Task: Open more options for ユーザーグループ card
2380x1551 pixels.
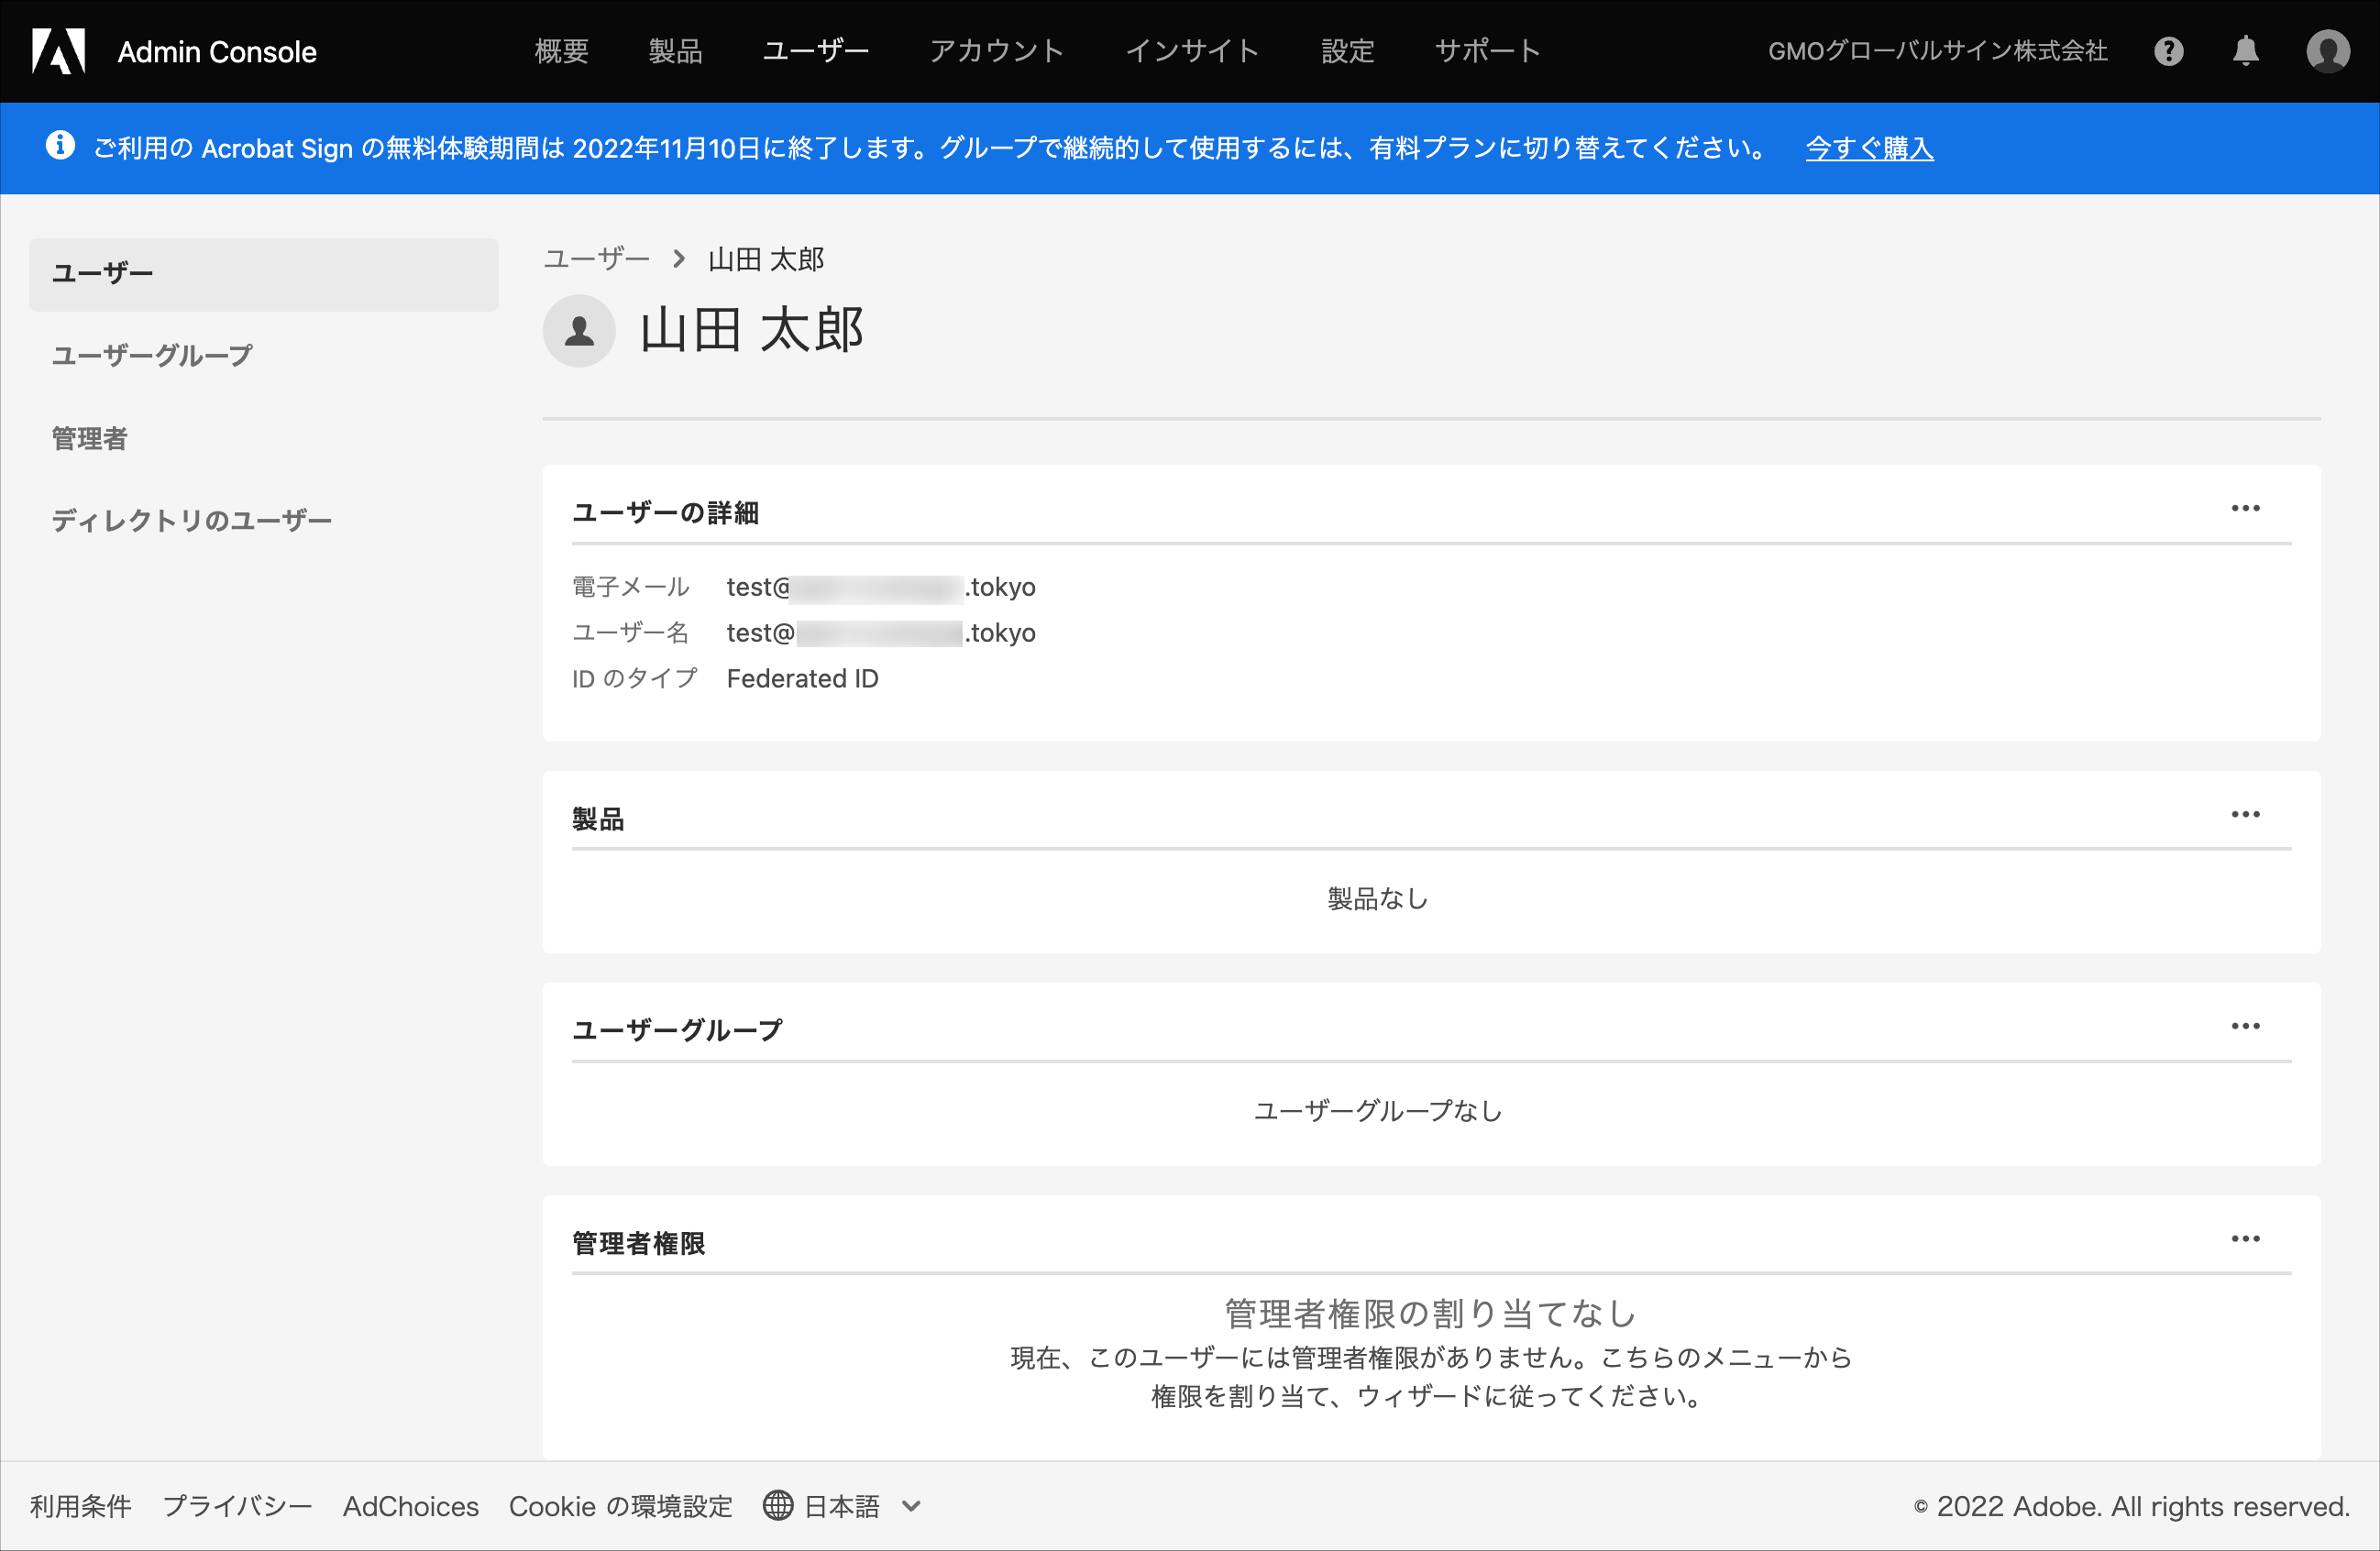Action: [x=2245, y=1027]
